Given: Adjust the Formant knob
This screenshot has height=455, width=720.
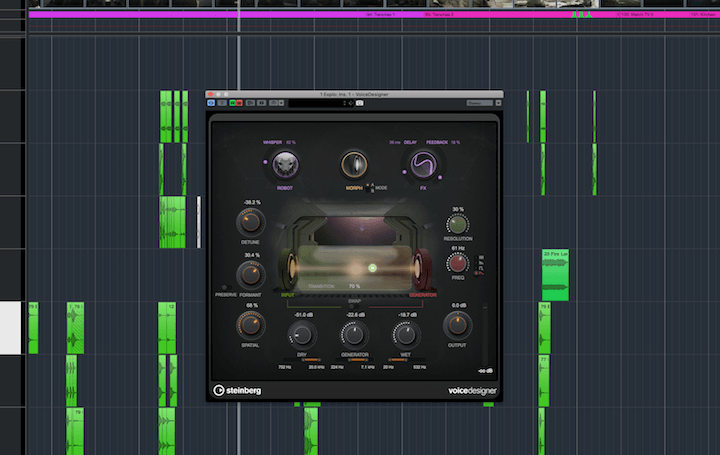Looking at the screenshot, I should (250, 275).
